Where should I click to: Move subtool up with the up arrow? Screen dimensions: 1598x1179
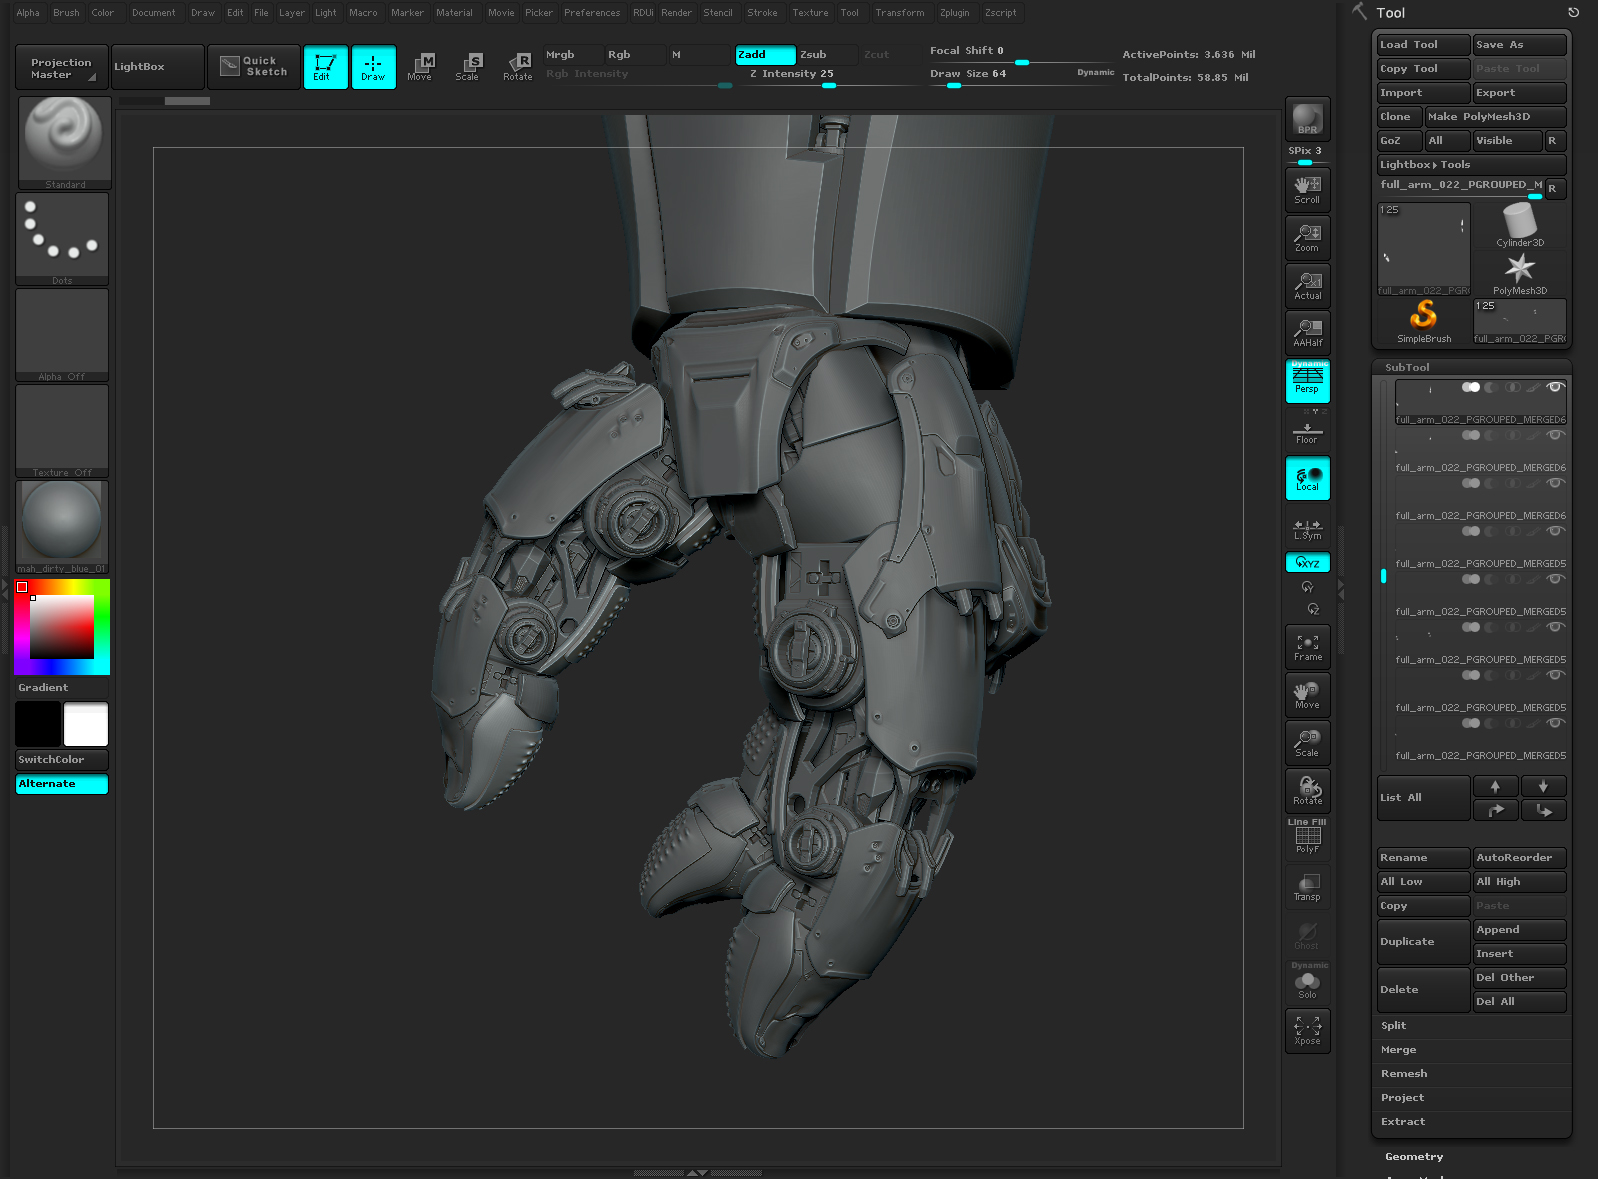tap(1495, 786)
